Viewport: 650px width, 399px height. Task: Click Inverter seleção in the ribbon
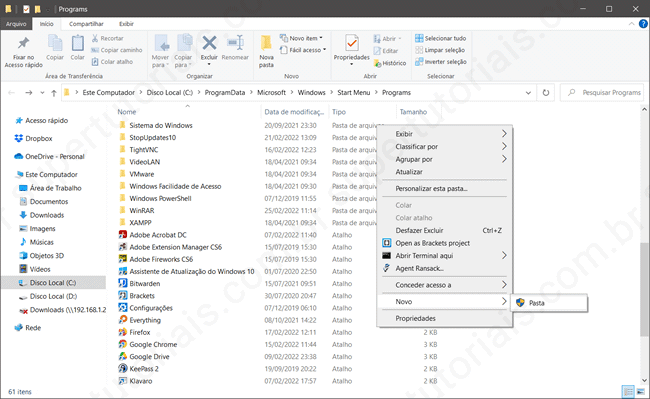441,62
